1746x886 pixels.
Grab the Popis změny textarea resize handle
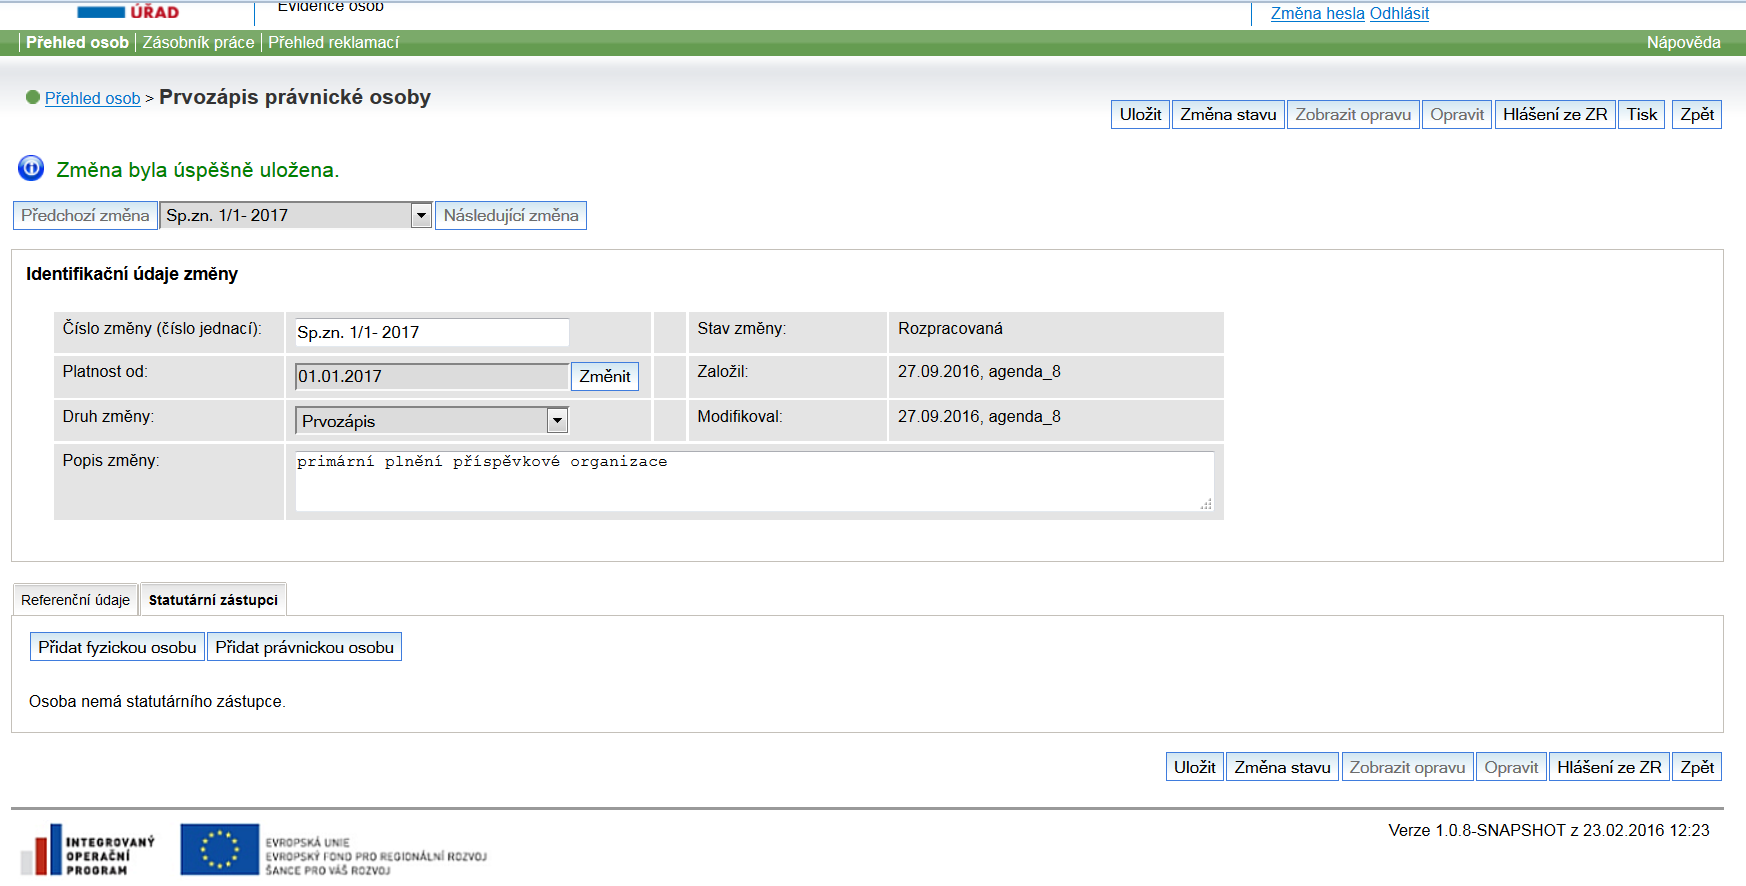(1206, 504)
